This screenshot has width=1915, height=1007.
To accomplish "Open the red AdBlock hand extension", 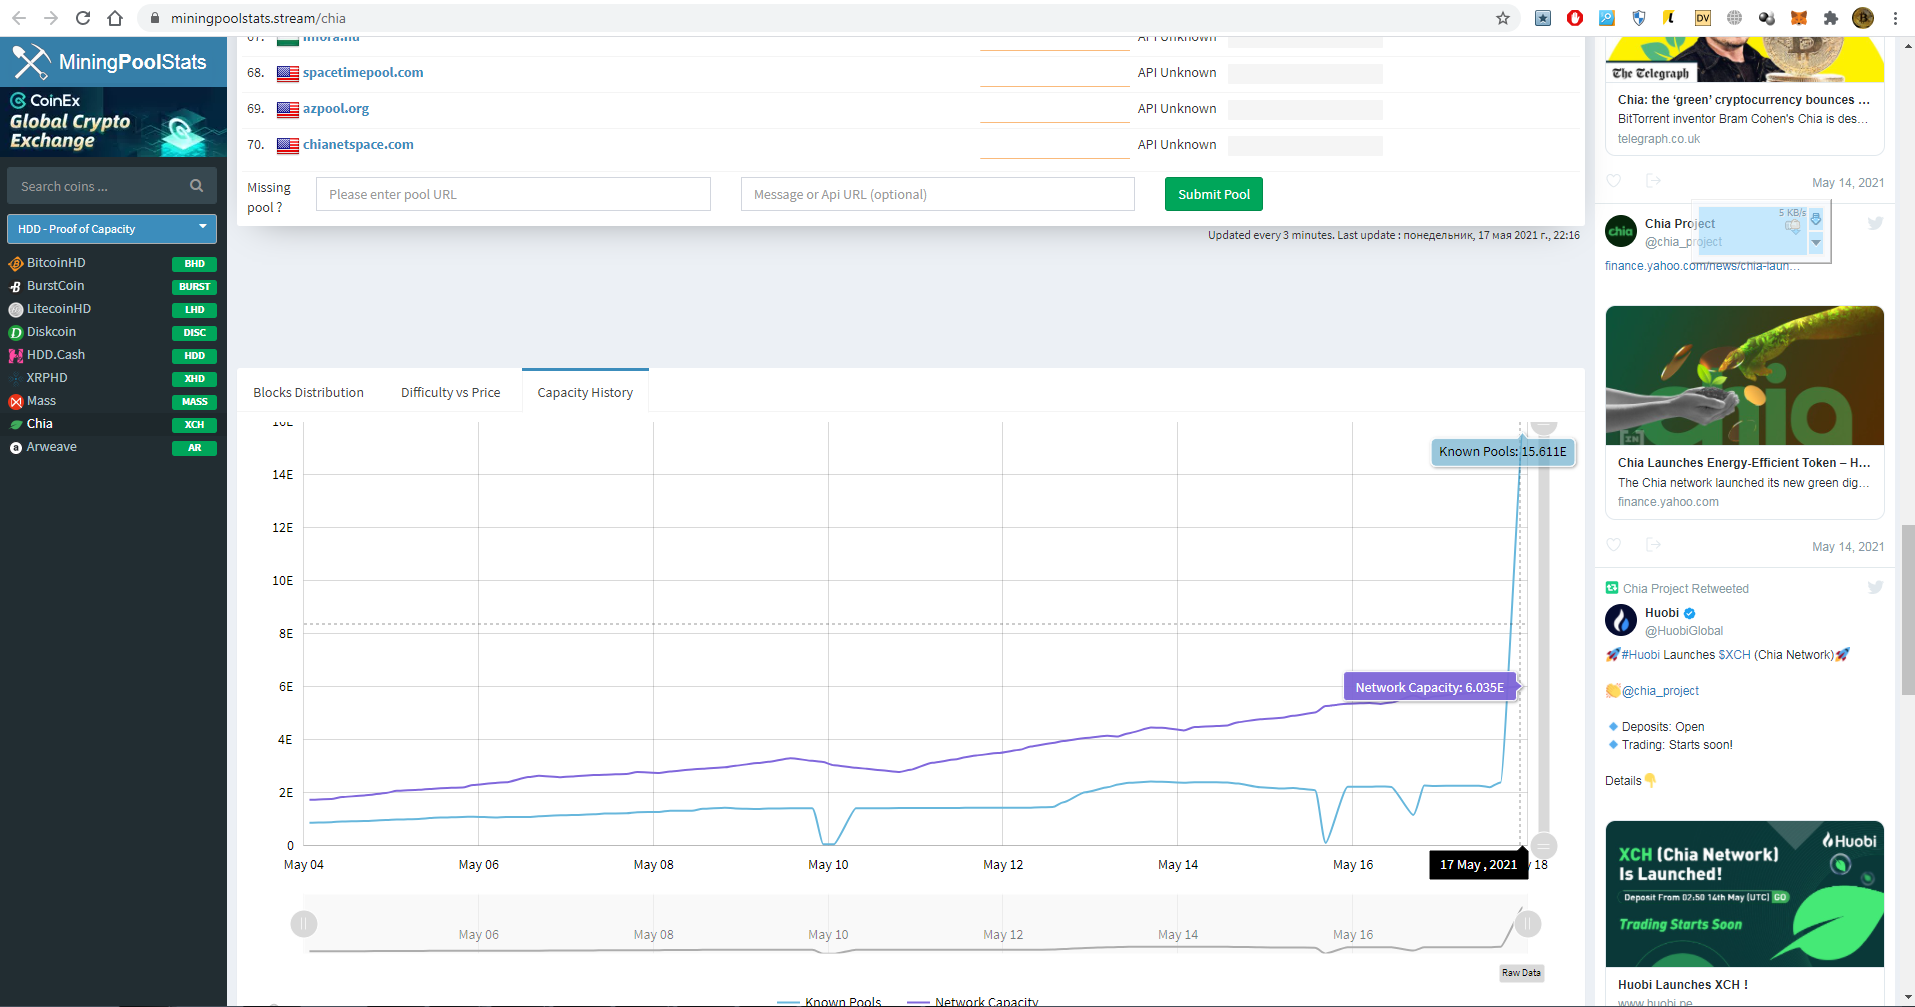I will click(1575, 18).
